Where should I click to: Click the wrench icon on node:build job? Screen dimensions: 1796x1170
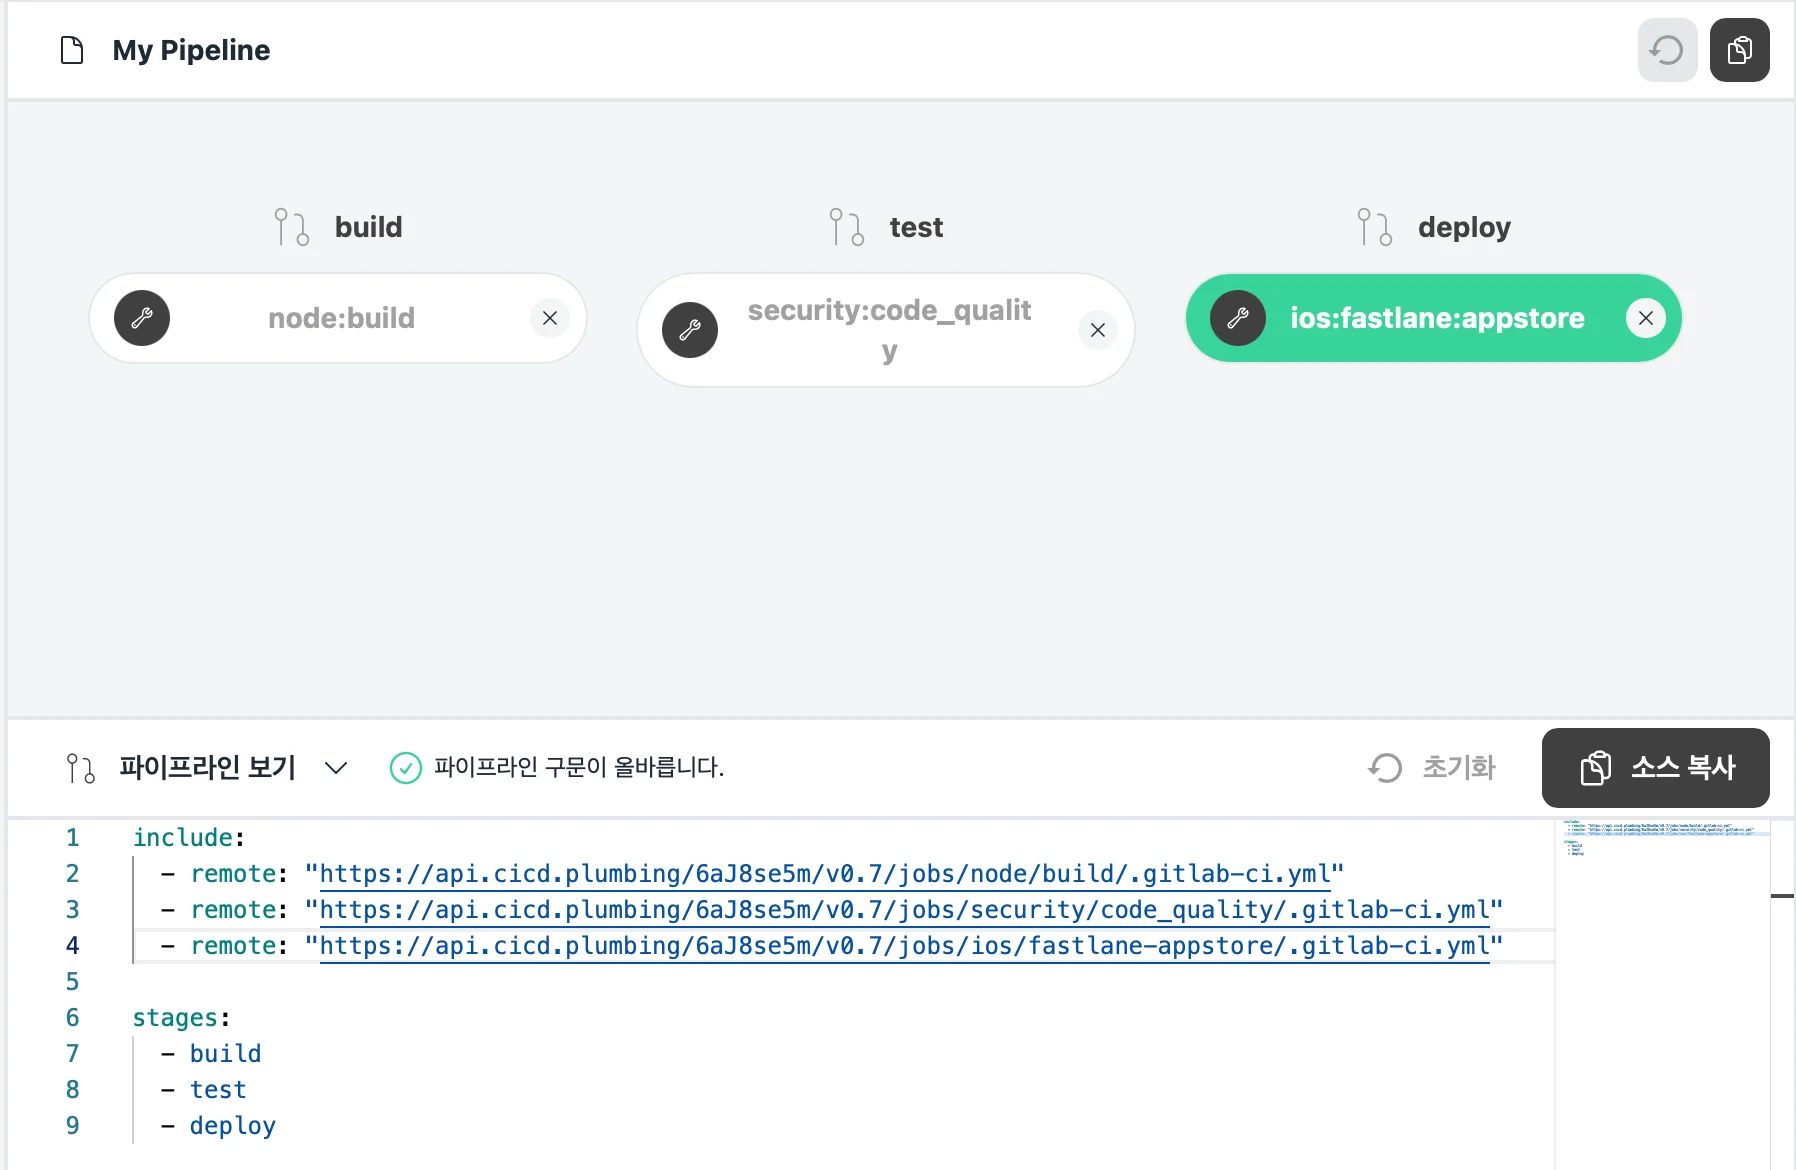[142, 318]
